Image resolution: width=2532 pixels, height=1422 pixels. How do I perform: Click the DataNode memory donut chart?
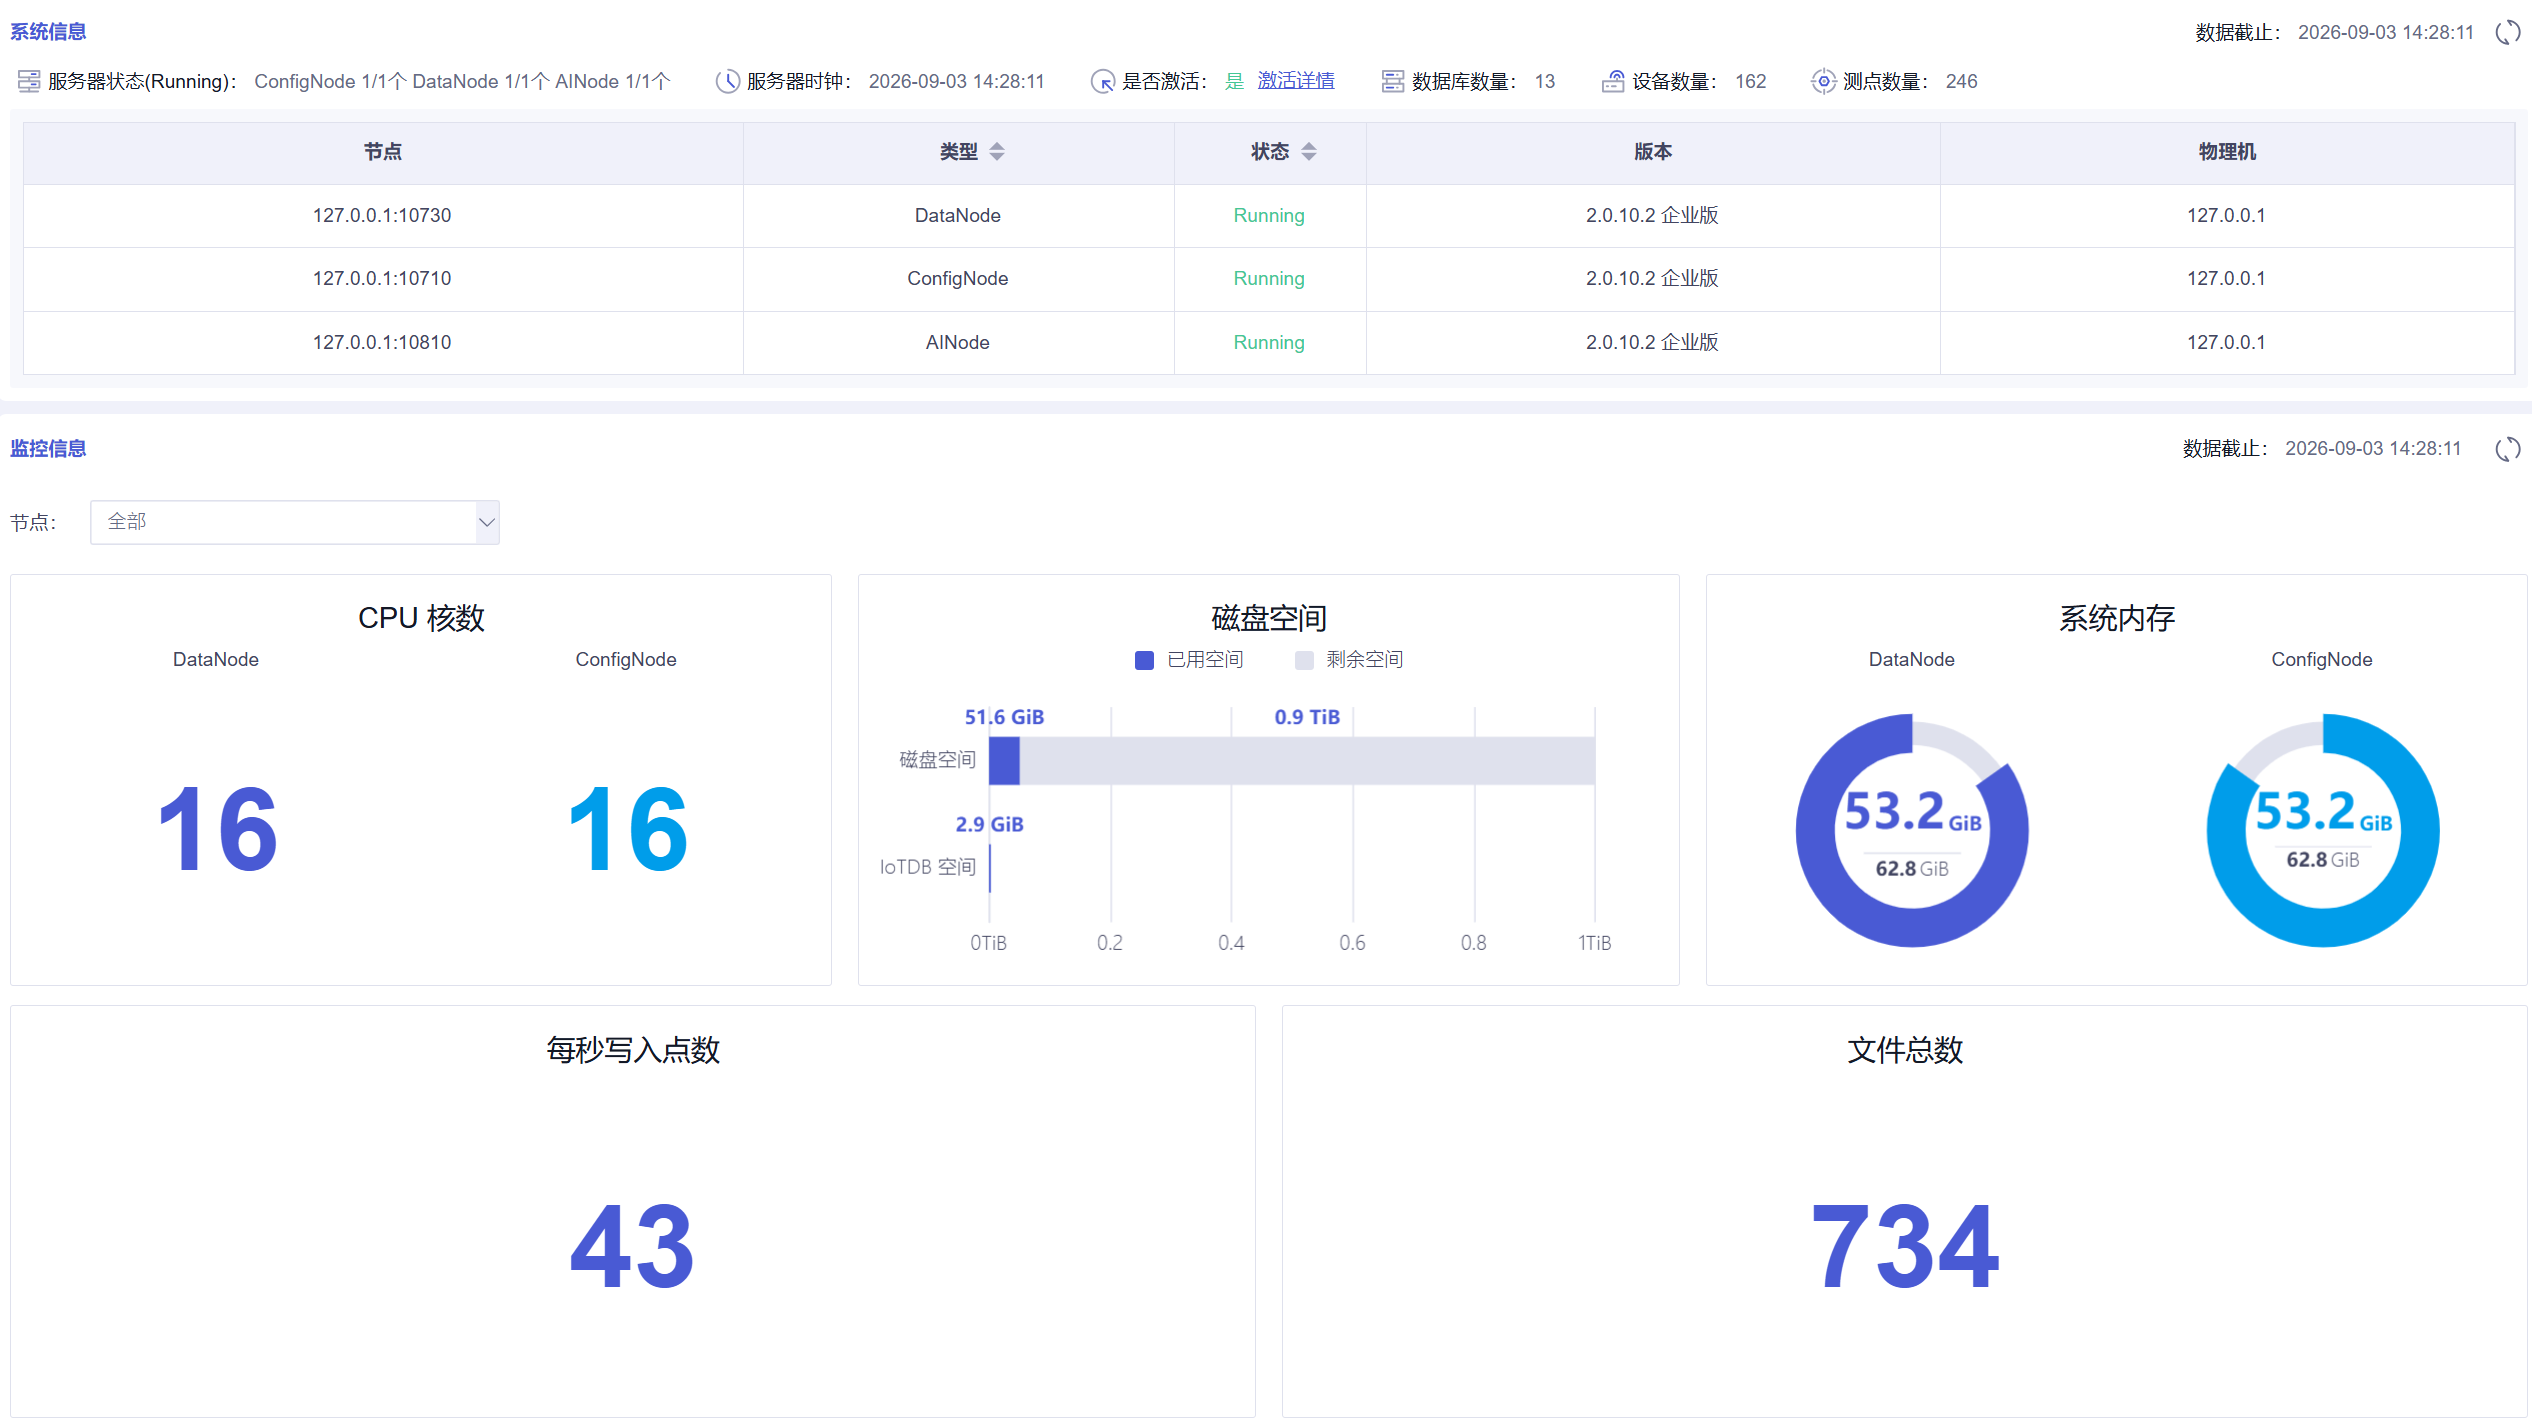1912,830
